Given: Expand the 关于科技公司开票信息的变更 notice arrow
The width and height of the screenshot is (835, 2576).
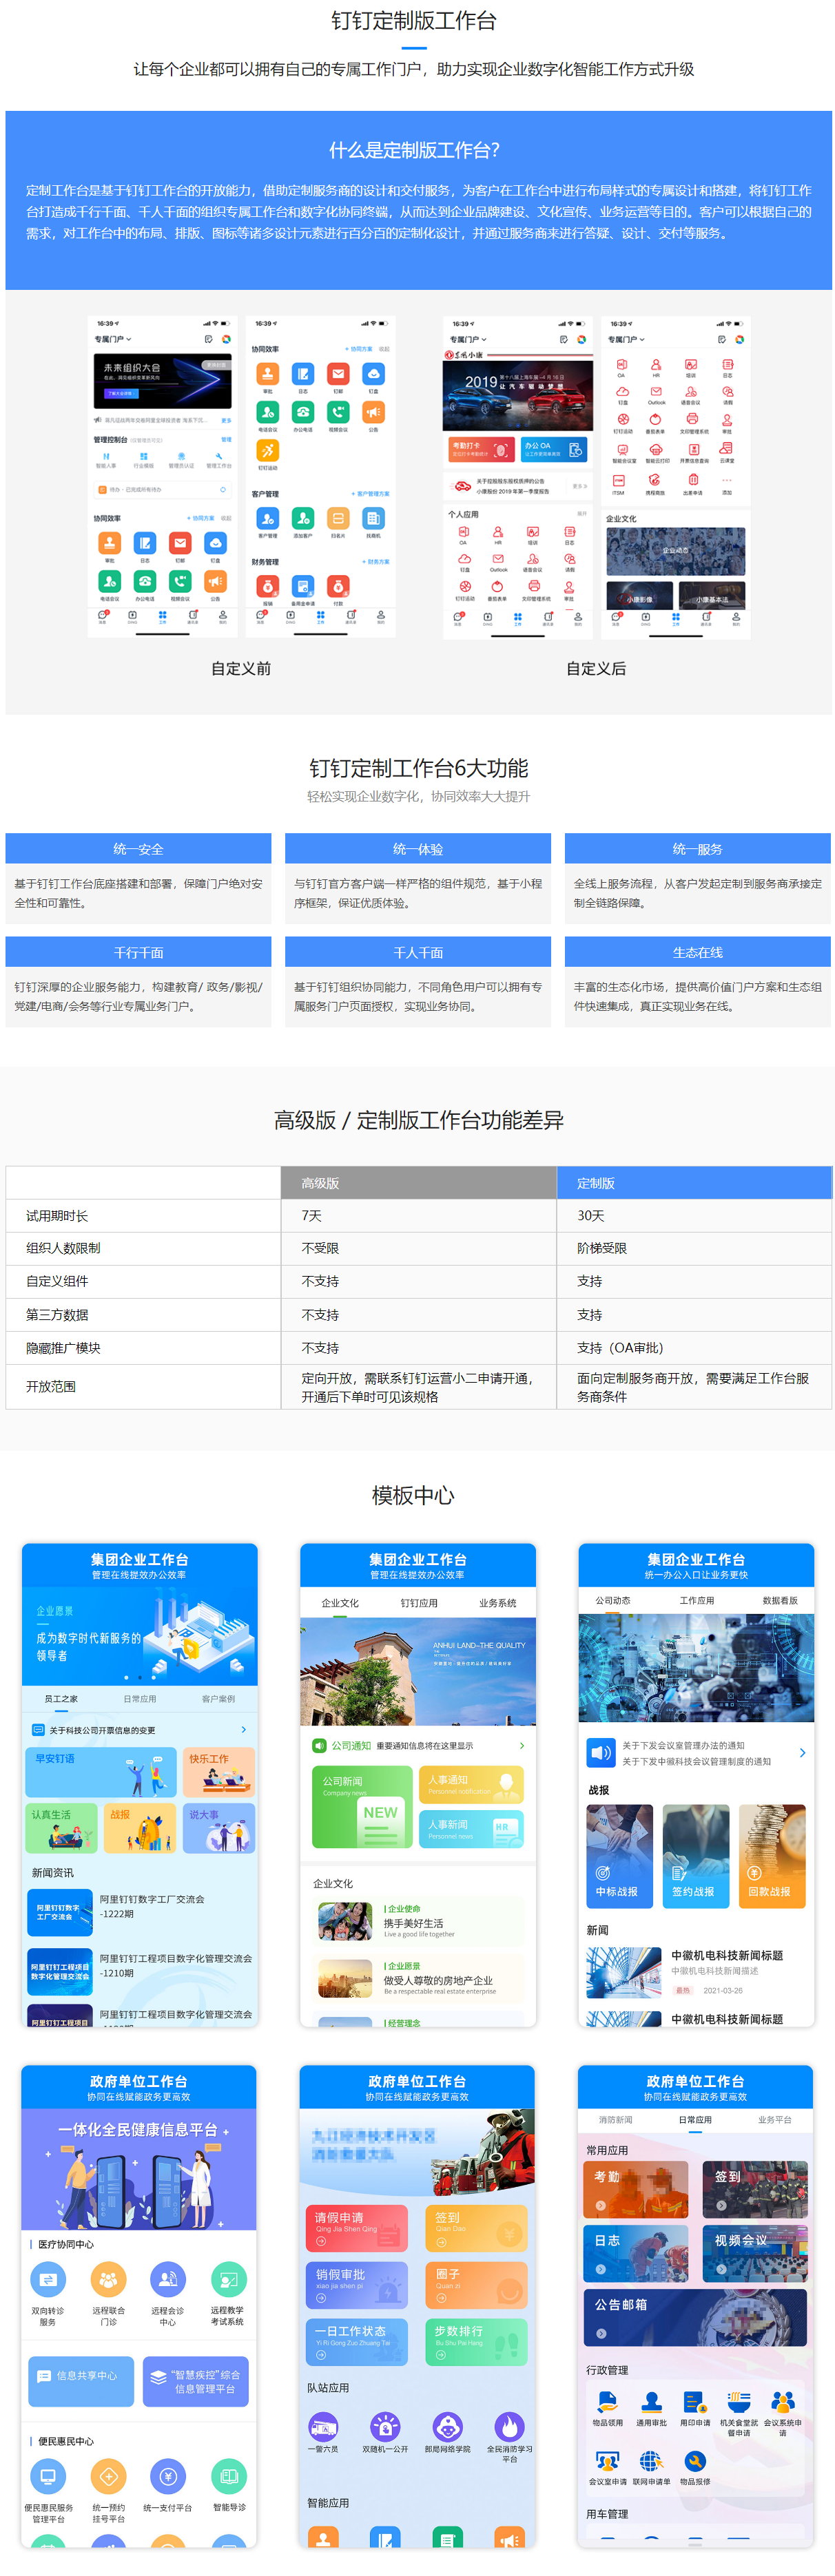Looking at the screenshot, I should pos(243,1730).
